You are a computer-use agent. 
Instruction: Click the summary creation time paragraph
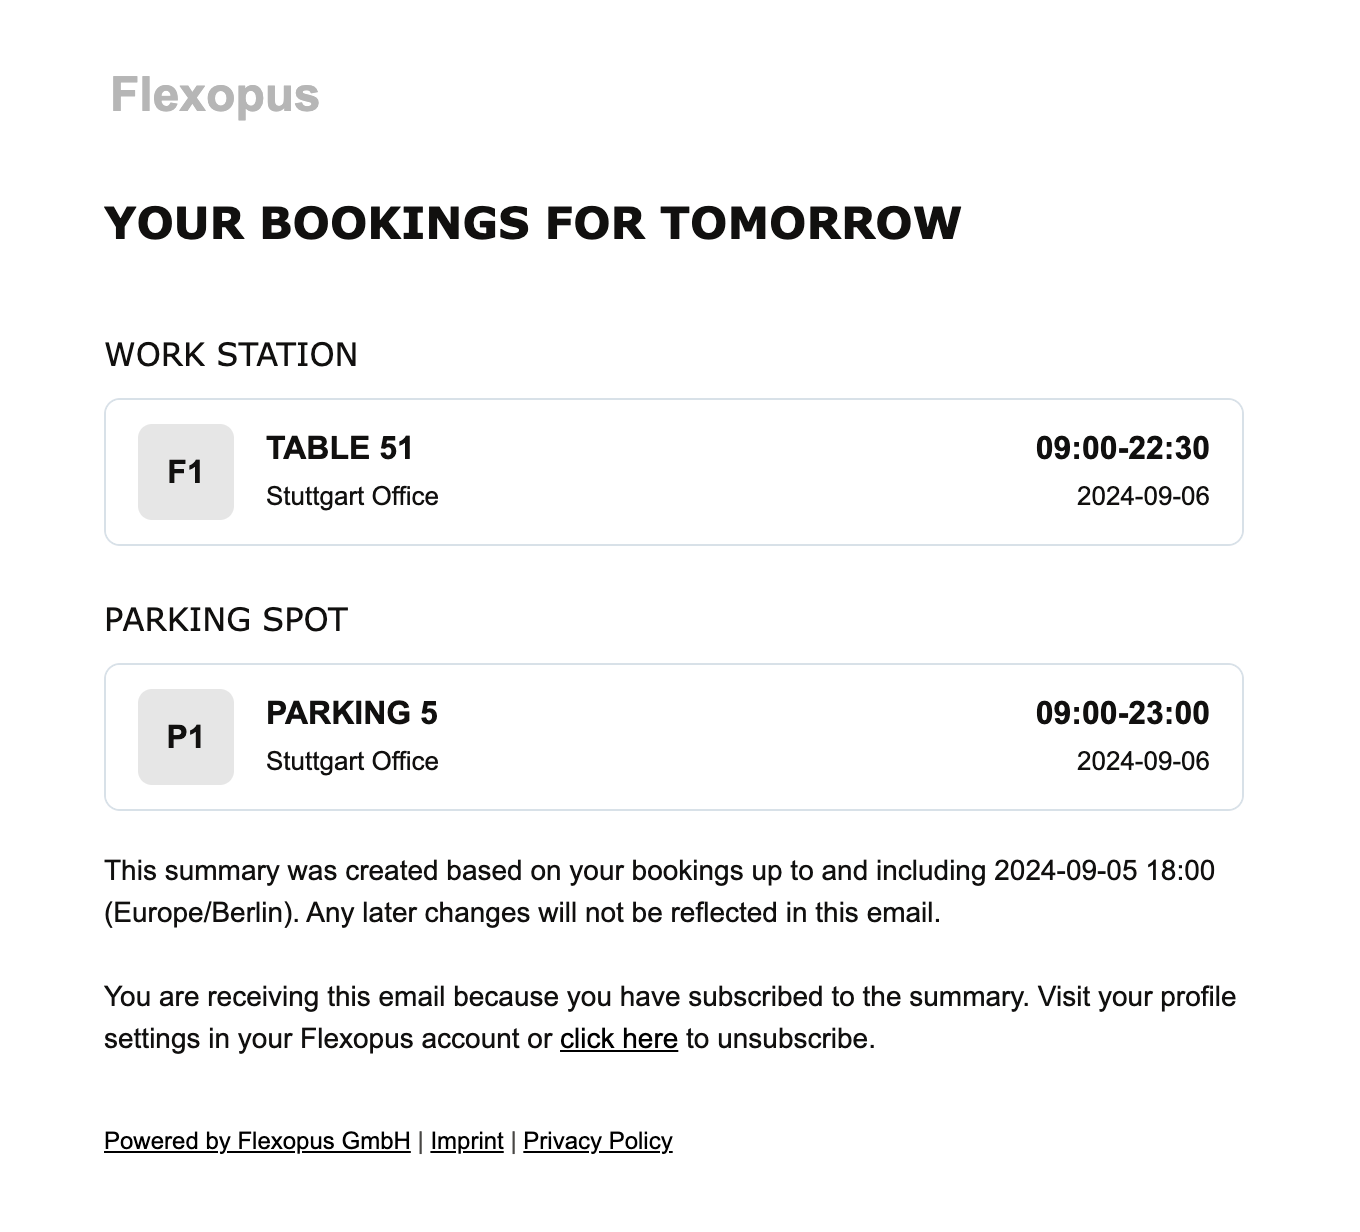click(659, 891)
